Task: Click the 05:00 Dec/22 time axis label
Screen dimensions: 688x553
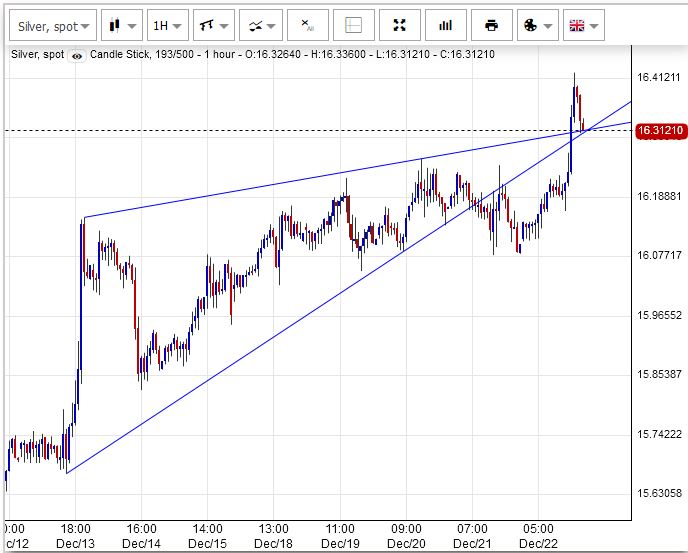Action: point(538,536)
